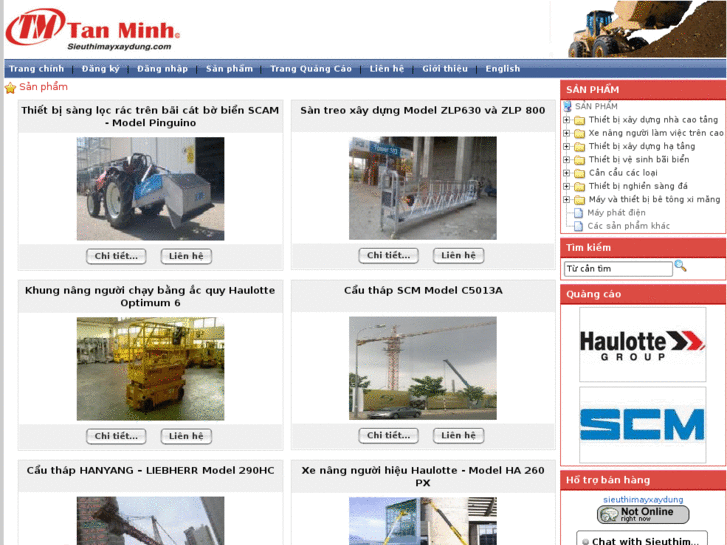
Task: Click the page icon for Máy phát điện
Action: (578, 213)
